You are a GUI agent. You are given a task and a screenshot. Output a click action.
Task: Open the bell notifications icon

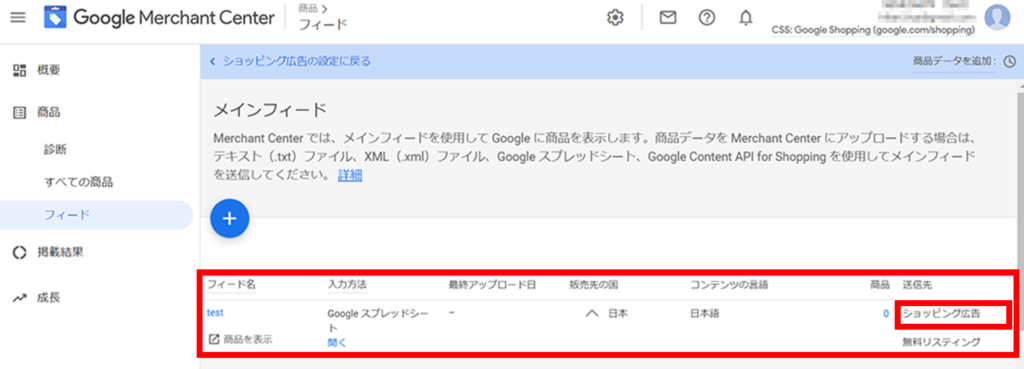pos(746,18)
